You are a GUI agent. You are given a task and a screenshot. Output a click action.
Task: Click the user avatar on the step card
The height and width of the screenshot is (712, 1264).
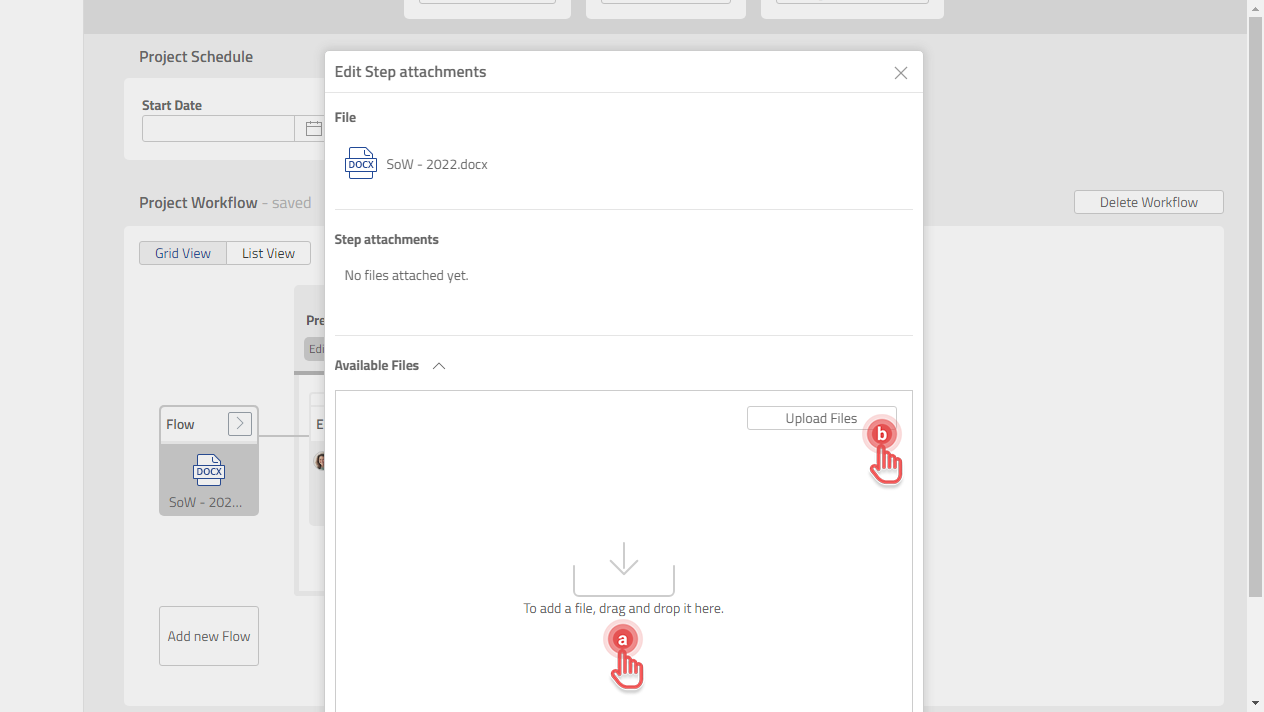coord(322,461)
